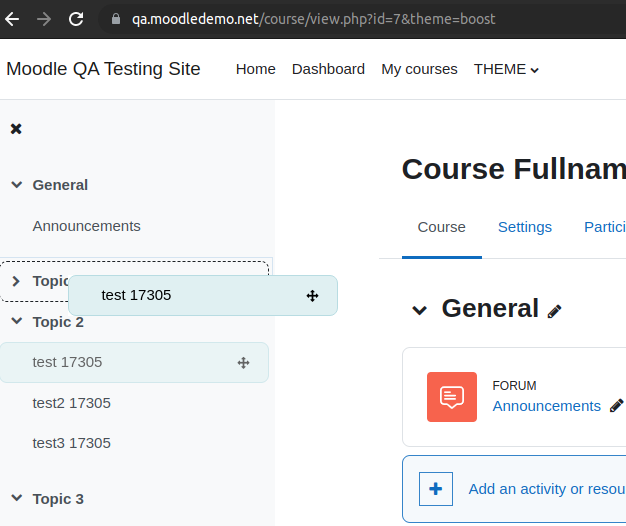
Task: Click the Course Fullname heading
Action: pos(514,169)
